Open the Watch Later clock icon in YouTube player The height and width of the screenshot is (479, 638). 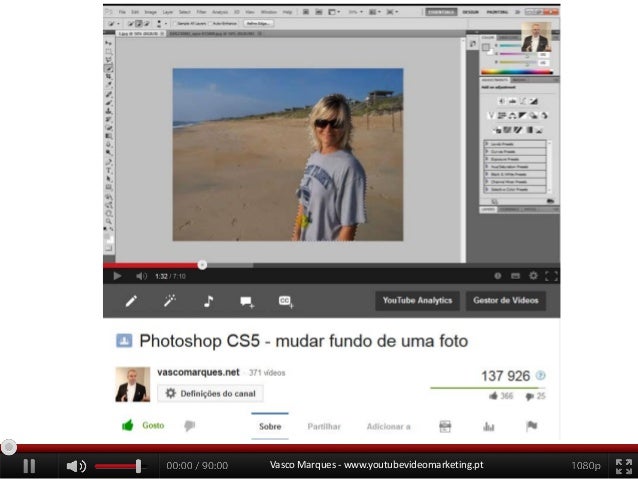[497, 276]
